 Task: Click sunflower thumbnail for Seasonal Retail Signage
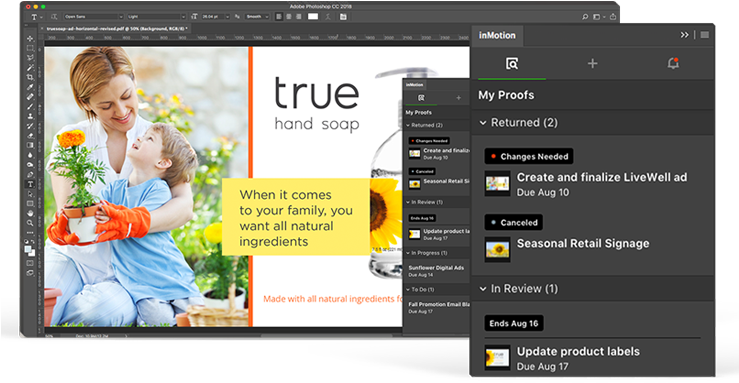498,250
